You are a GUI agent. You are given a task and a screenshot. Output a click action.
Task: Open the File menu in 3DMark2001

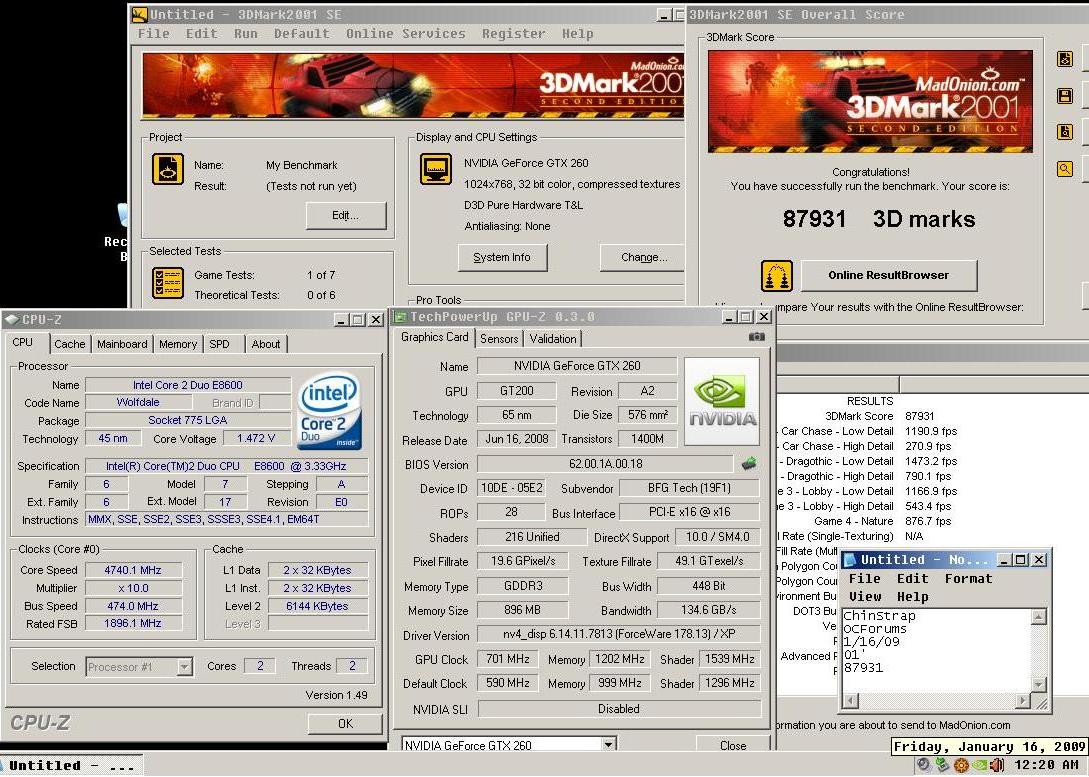(x=153, y=33)
